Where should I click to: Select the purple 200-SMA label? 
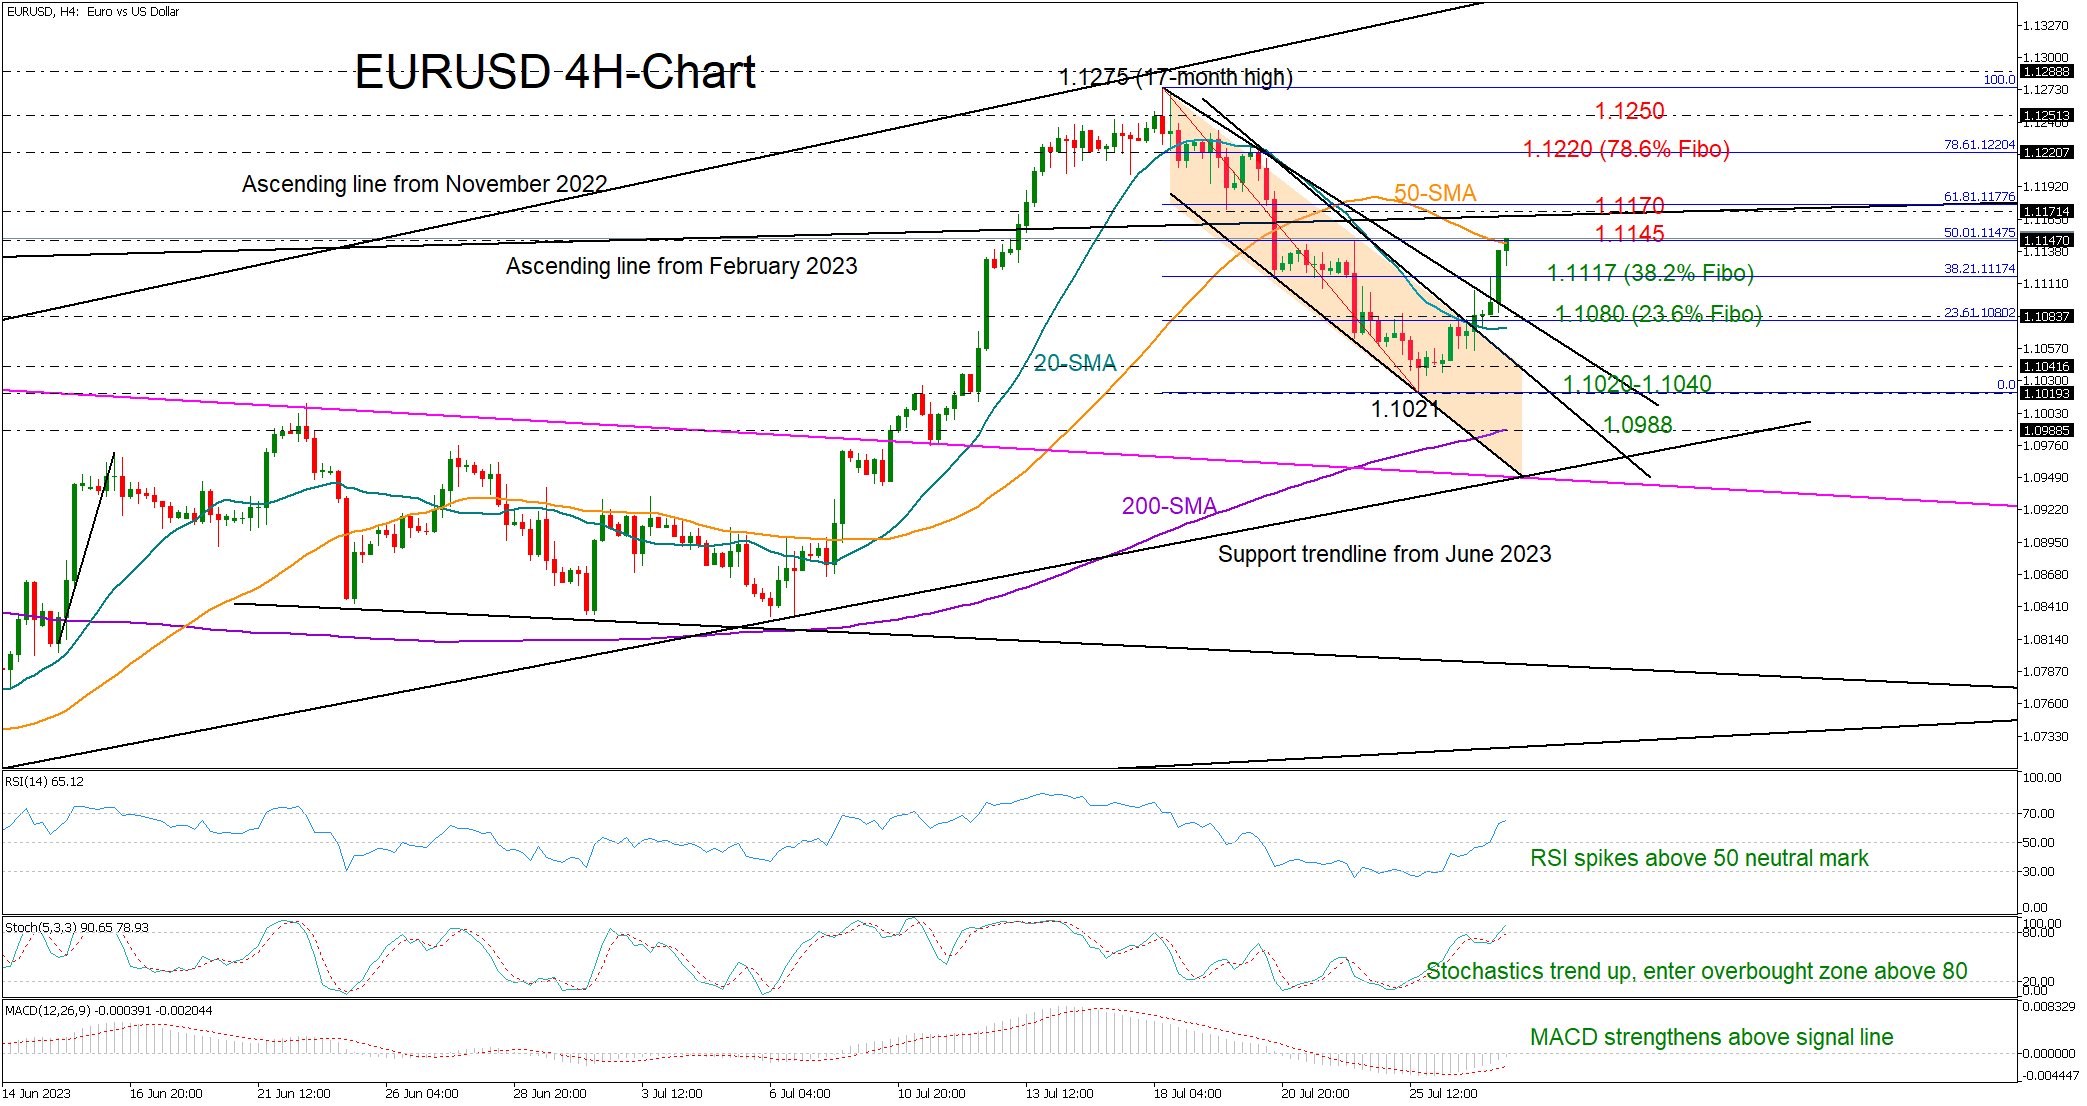click(x=1168, y=506)
